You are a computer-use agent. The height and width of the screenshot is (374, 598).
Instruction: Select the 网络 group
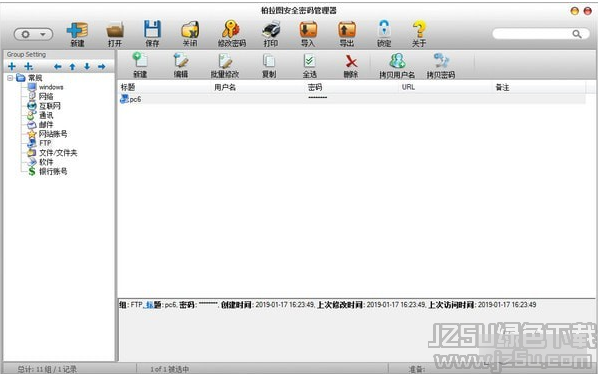[46, 96]
